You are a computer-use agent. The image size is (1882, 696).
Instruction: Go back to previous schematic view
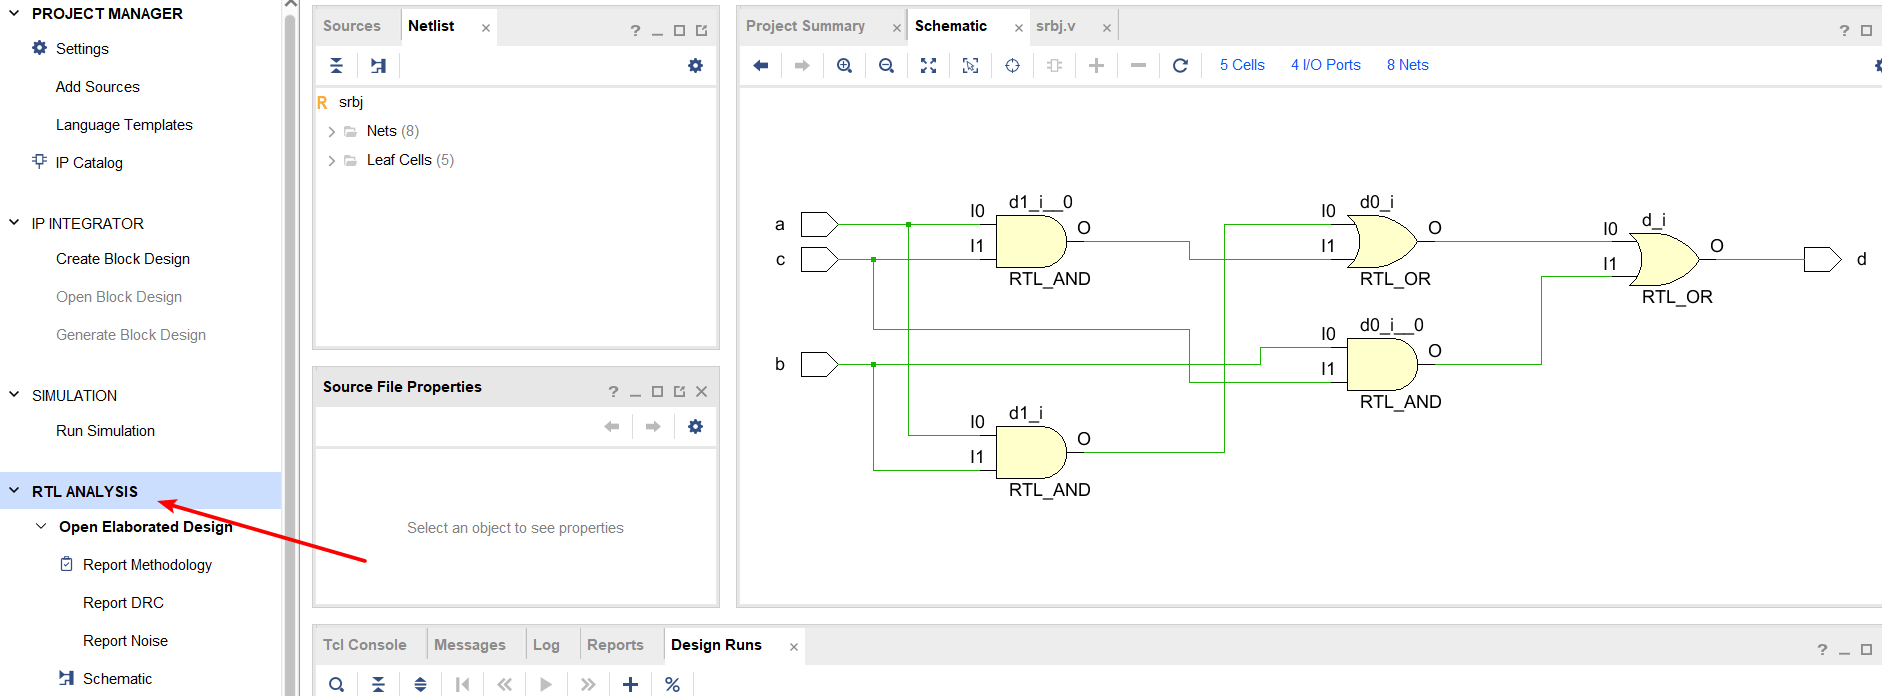pos(760,65)
